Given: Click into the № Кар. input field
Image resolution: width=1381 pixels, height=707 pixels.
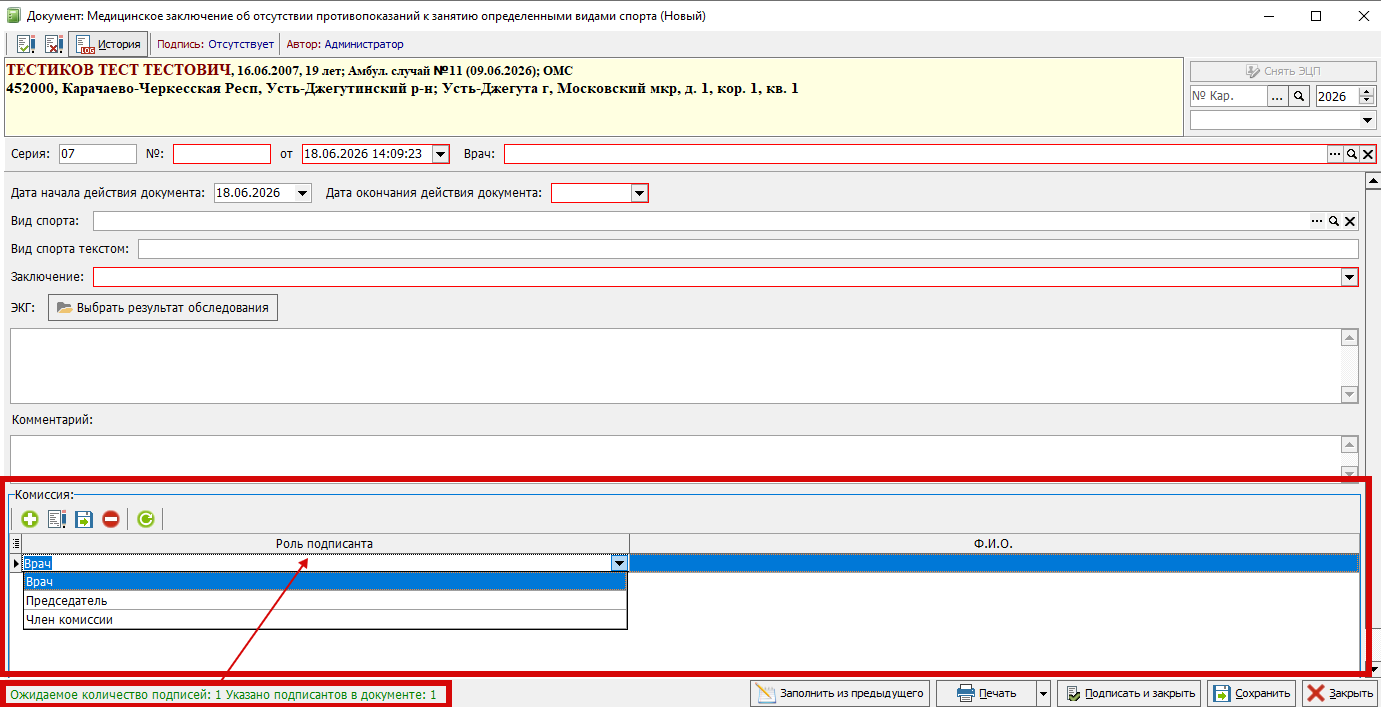Looking at the screenshot, I should [x=1228, y=96].
